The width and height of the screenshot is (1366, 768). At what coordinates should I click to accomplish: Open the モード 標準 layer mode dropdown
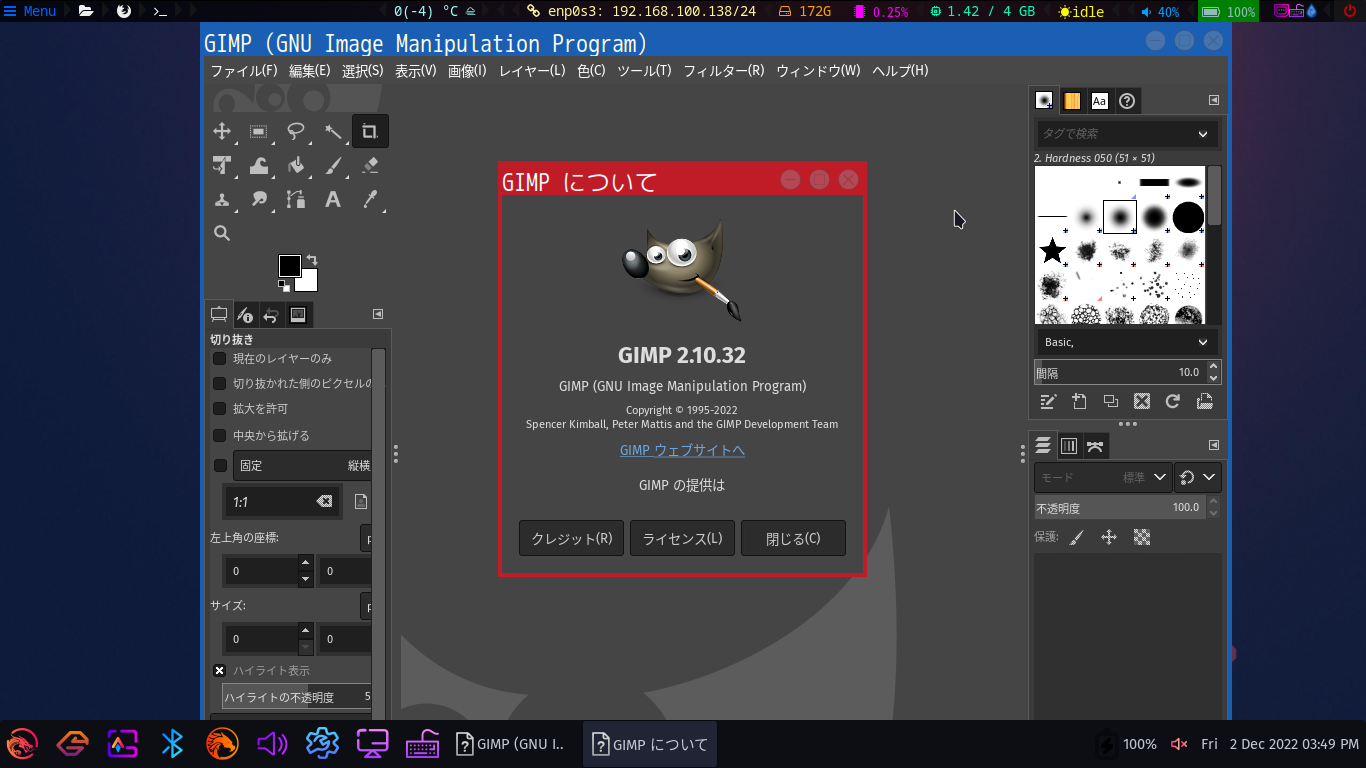coord(1102,478)
